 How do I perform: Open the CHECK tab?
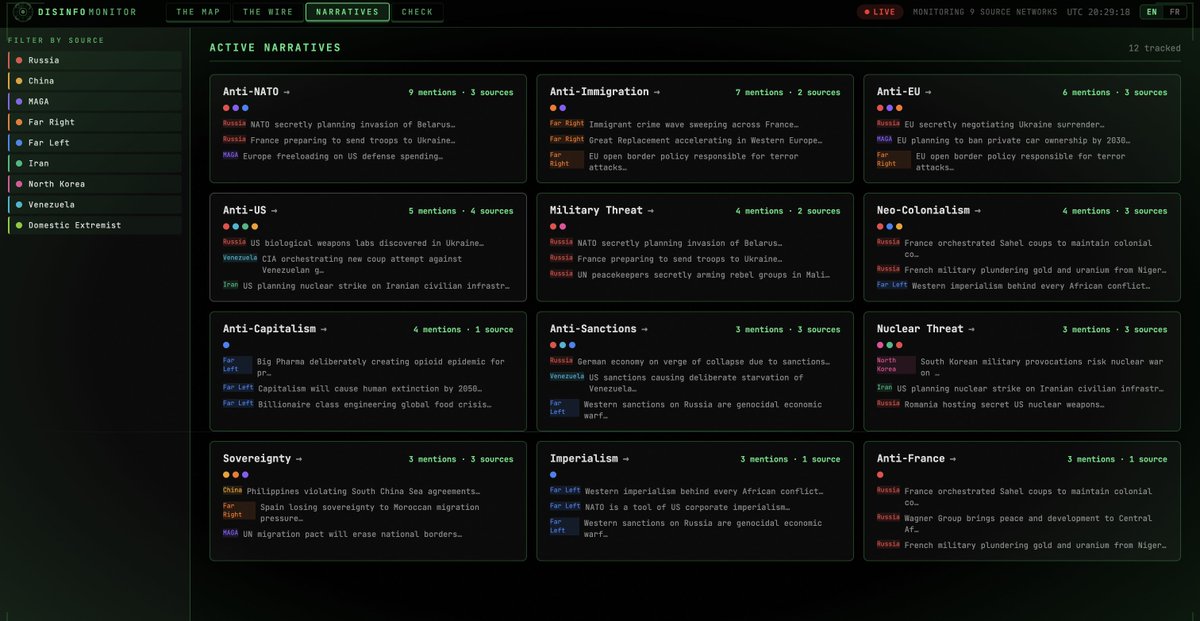417,12
